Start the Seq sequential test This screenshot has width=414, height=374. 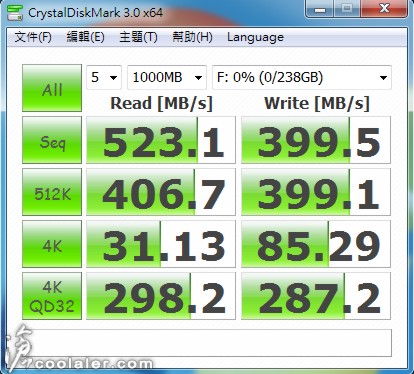[52, 140]
